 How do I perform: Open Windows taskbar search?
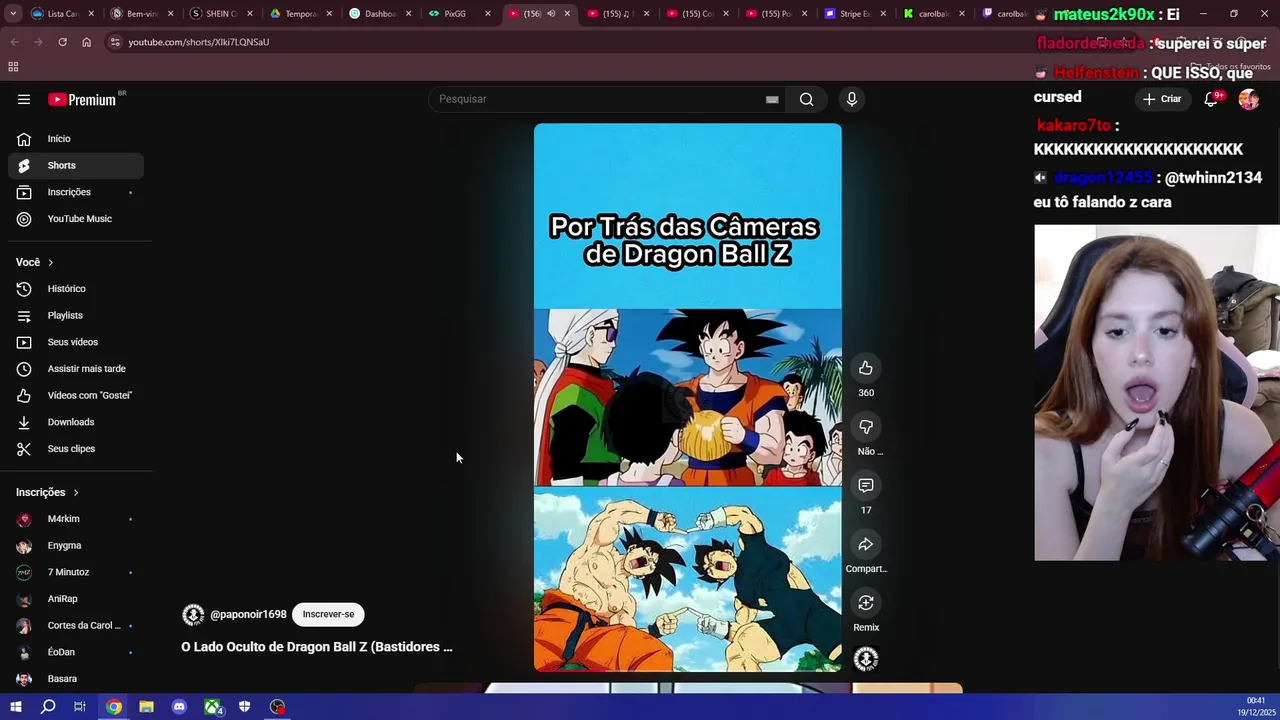coord(48,707)
